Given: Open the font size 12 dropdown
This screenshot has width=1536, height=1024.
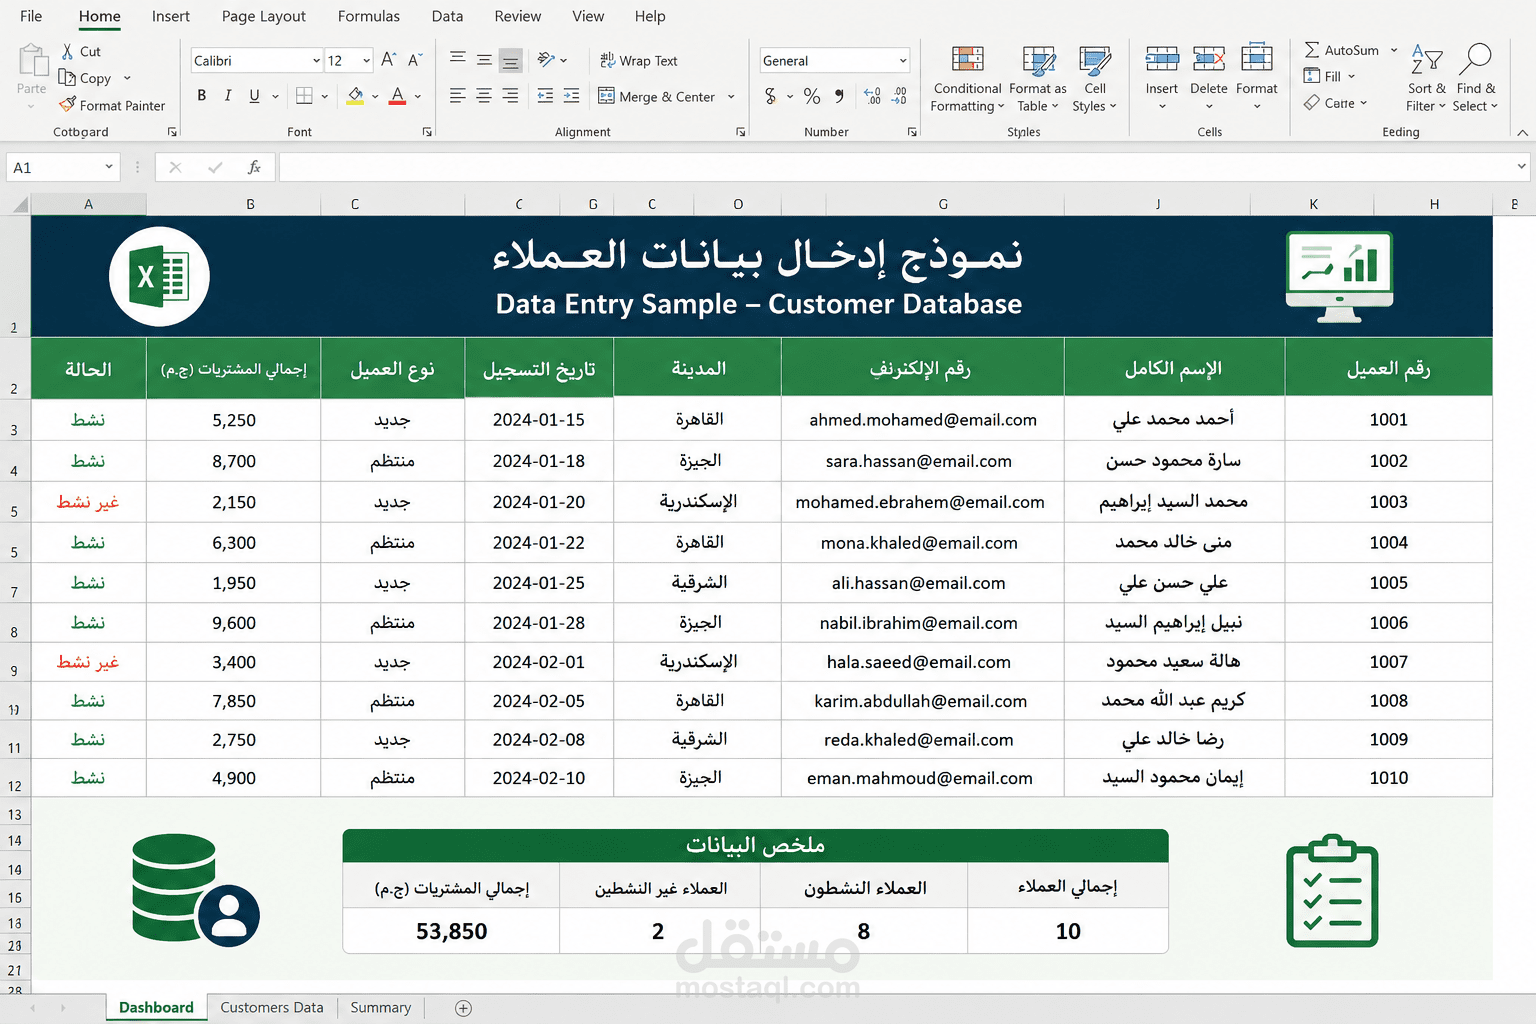Looking at the screenshot, I should click(x=366, y=61).
